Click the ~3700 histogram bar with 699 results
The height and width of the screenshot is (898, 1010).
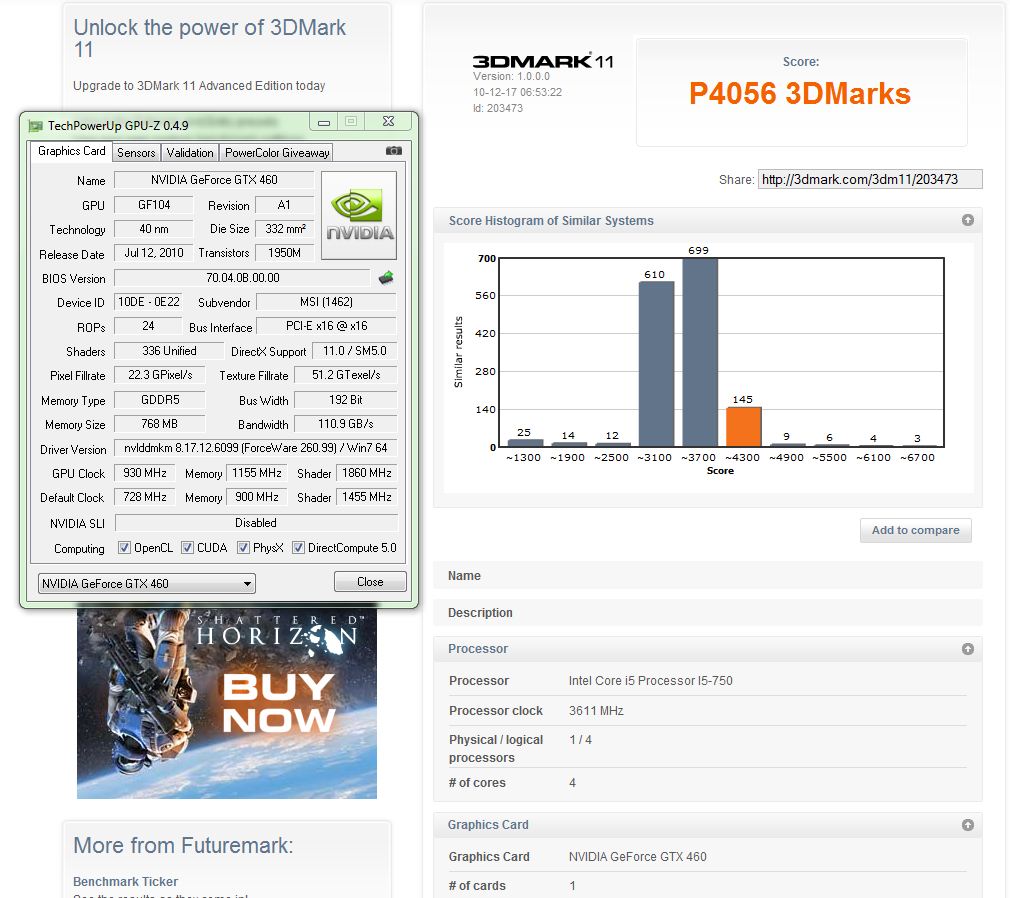tap(700, 352)
